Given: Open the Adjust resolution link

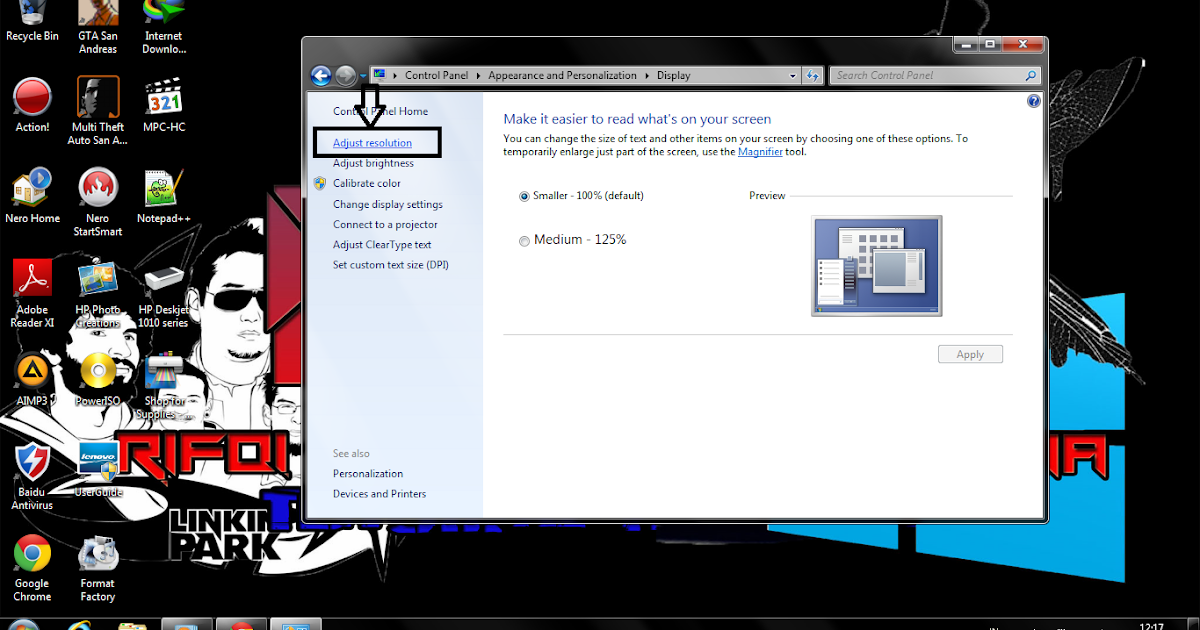Looking at the screenshot, I should click(372, 143).
